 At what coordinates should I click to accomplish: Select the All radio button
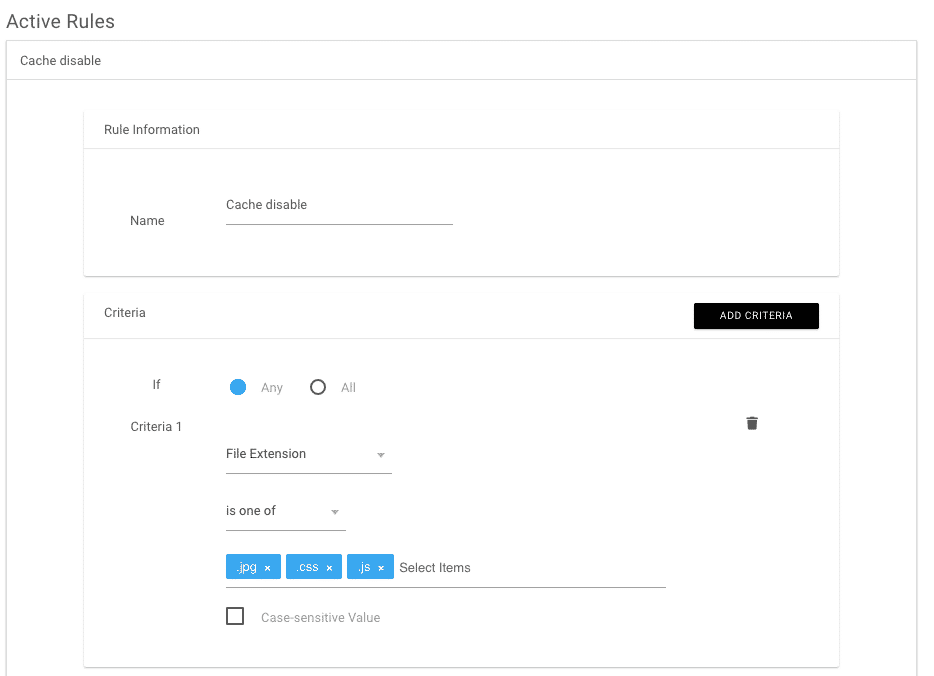tap(317, 387)
